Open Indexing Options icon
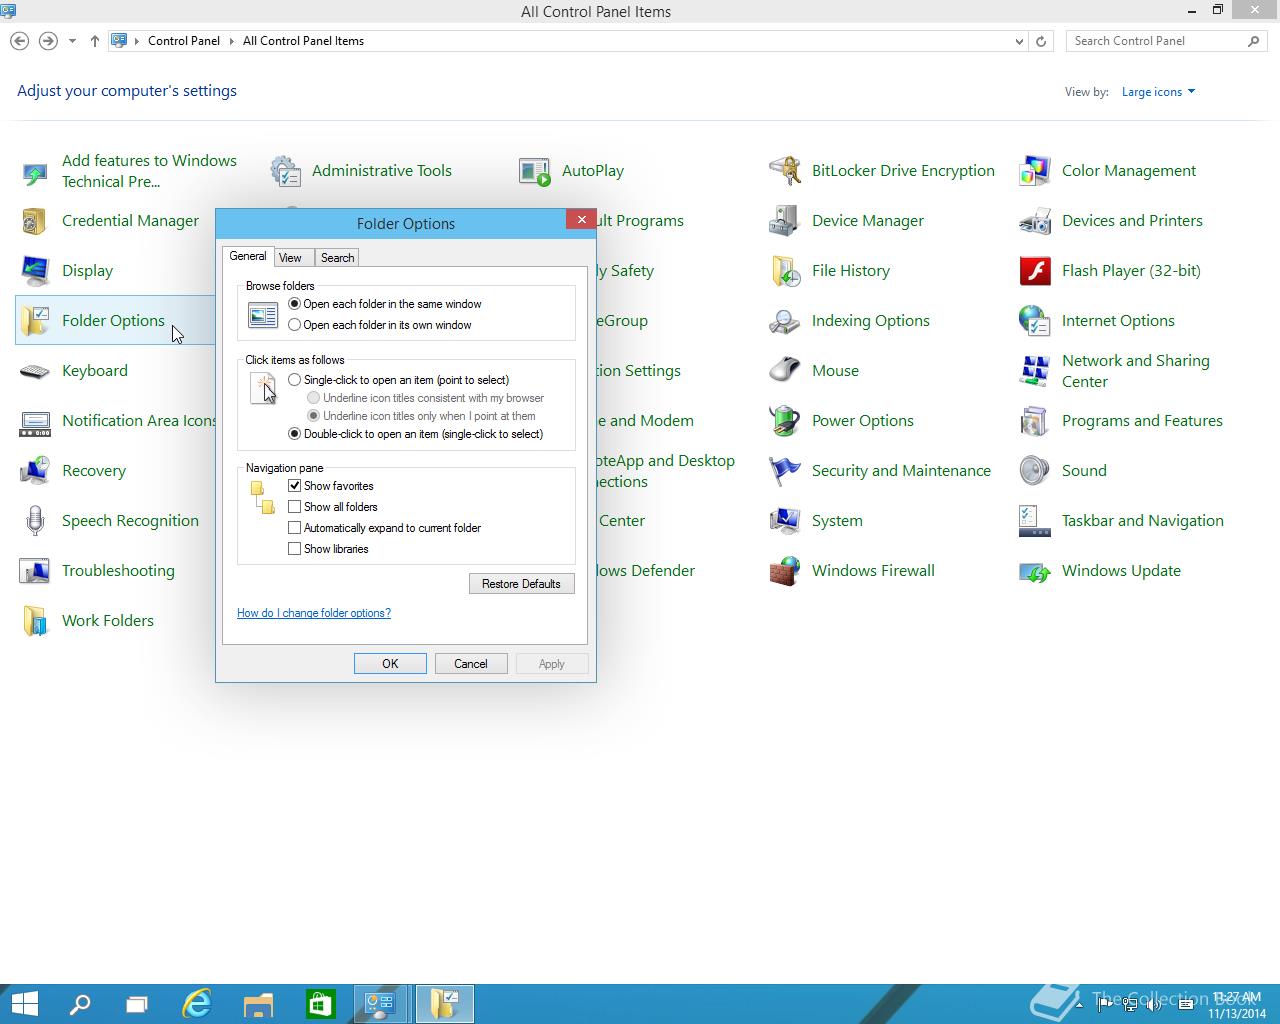1280x1024 pixels. click(x=785, y=321)
